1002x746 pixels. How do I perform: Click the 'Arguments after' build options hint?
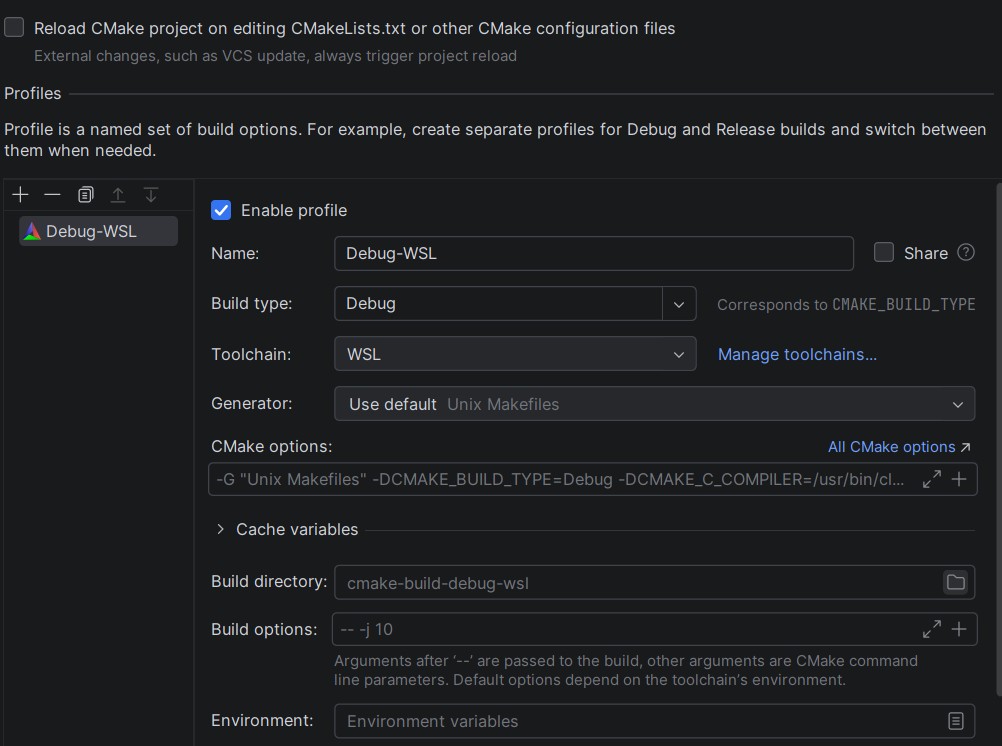pyautogui.click(x=626, y=670)
